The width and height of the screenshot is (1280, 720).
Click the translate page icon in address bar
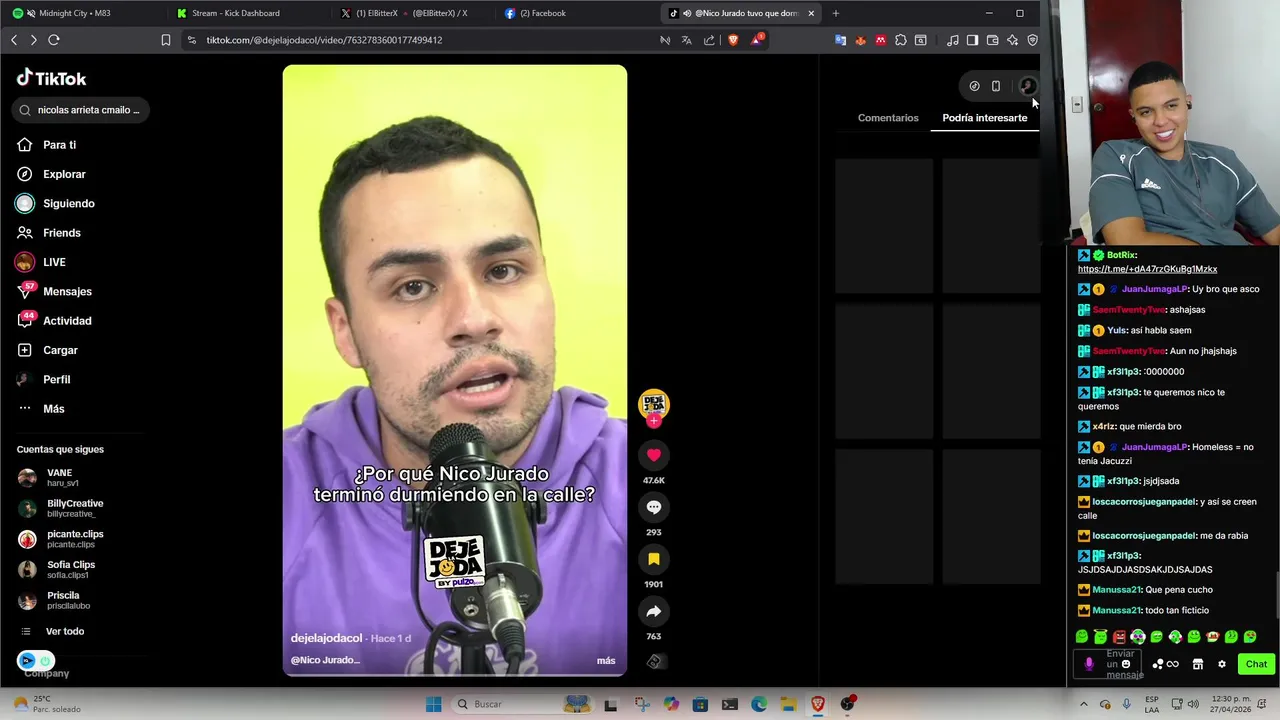pos(686,40)
